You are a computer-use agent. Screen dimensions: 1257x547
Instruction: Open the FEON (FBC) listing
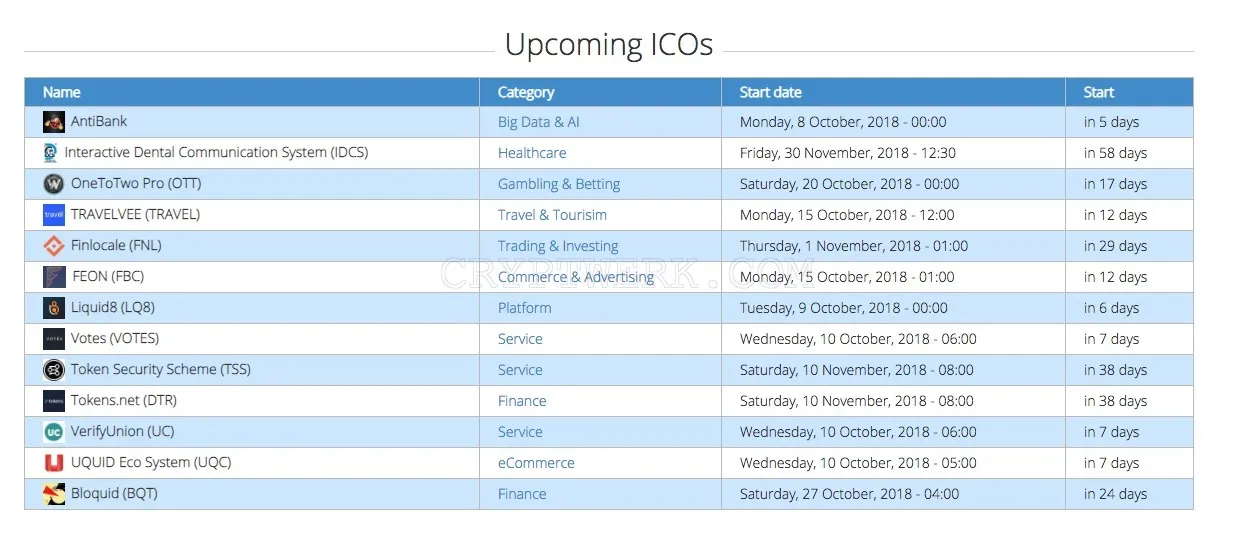108,276
